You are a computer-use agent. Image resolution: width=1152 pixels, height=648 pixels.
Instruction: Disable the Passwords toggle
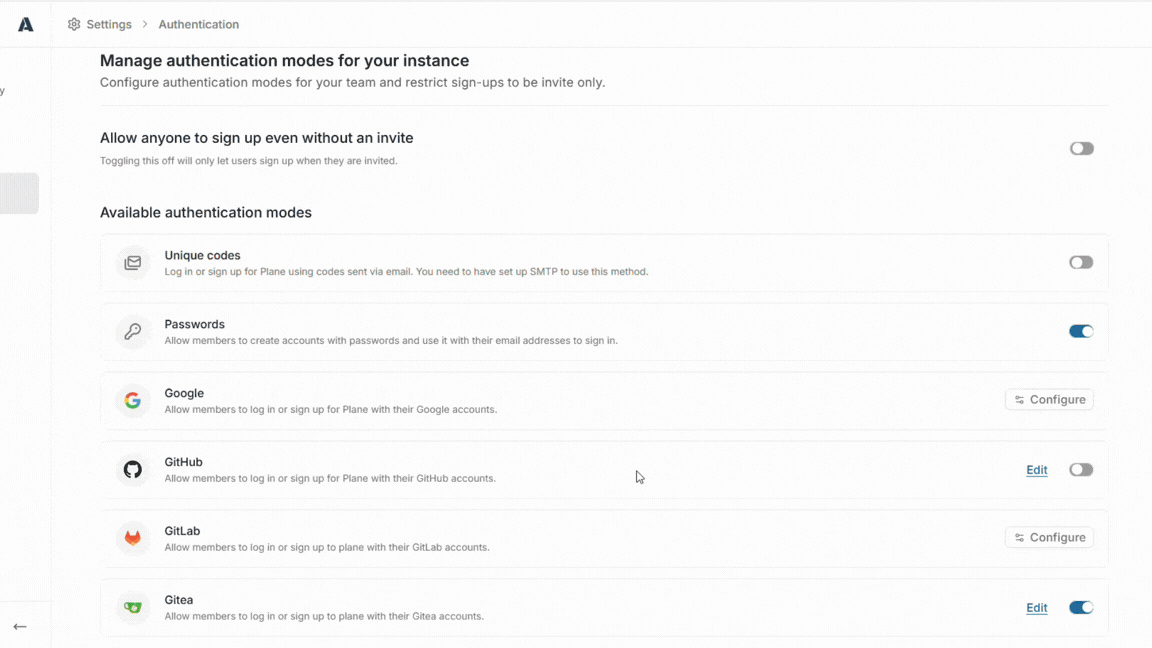1081,331
